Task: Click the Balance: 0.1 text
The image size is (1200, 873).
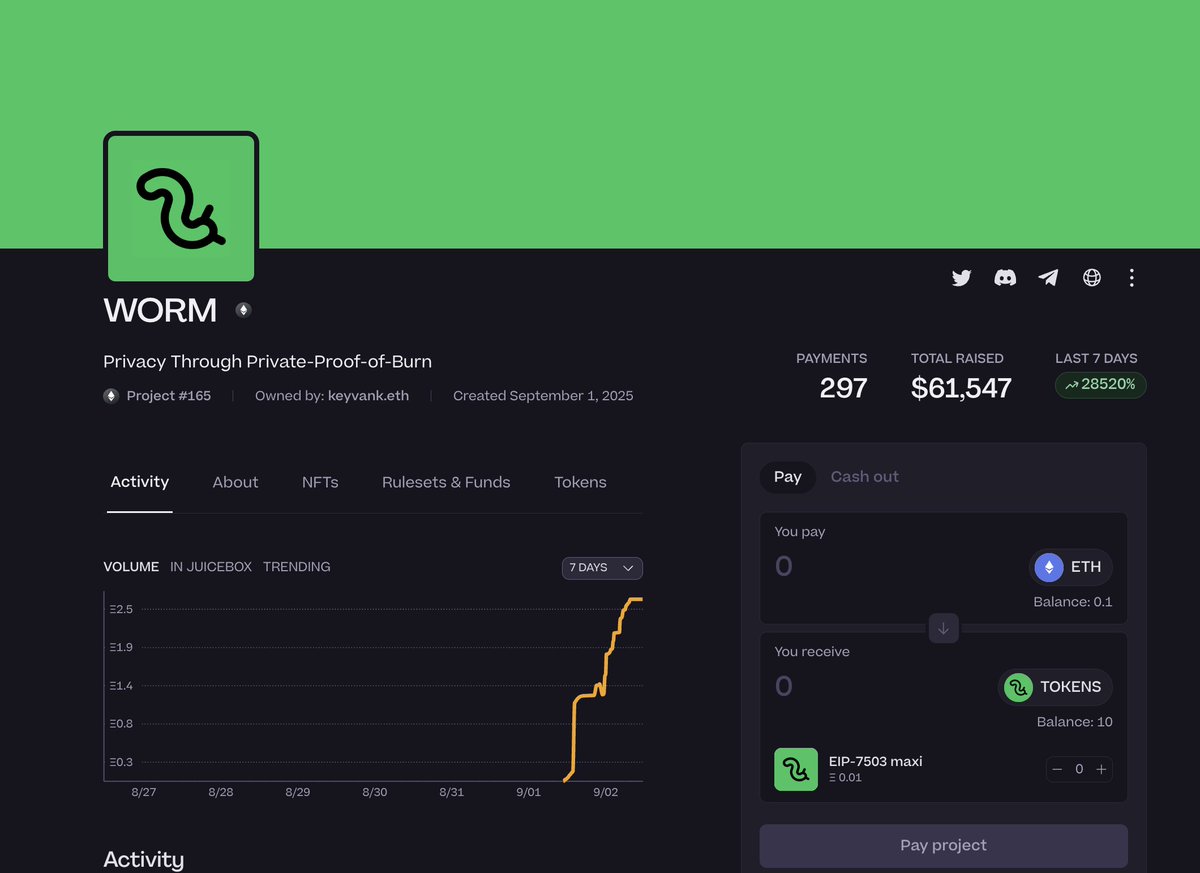Action: (x=1073, y=602)
